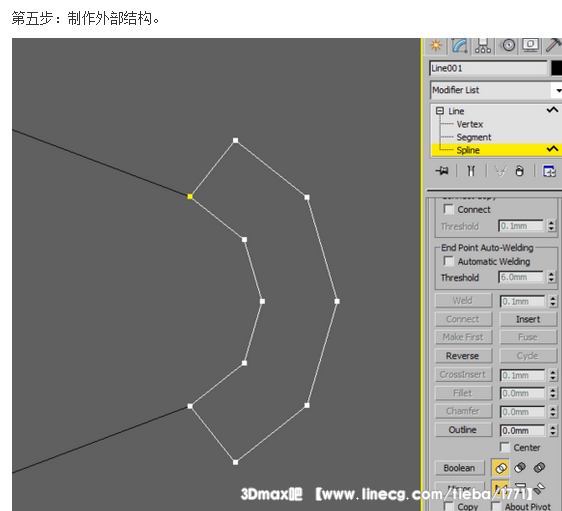Click the Fuse button
562x511 pixels.
(528, 337)
